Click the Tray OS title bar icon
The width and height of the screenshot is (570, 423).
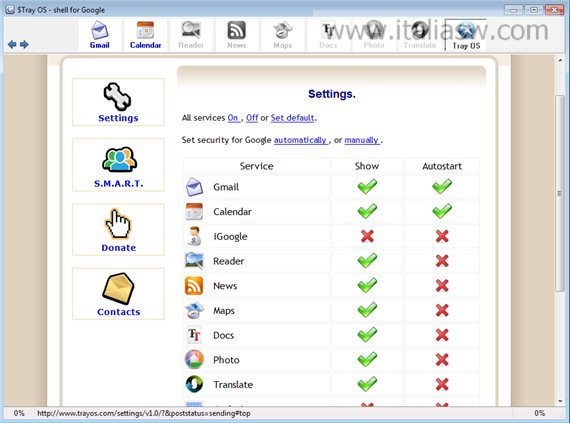click(x=10, y=9)
